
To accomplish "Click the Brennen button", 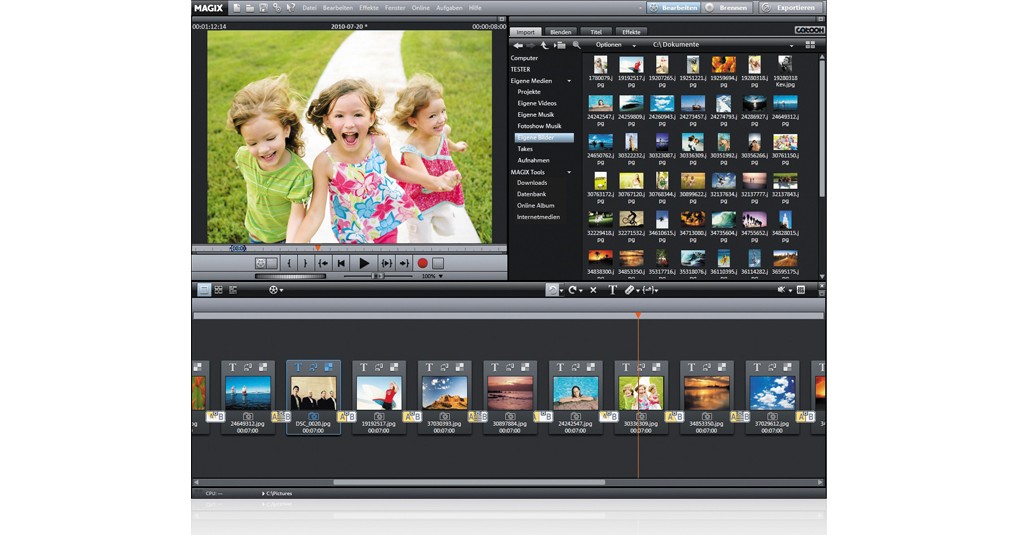I will [727, 8].
